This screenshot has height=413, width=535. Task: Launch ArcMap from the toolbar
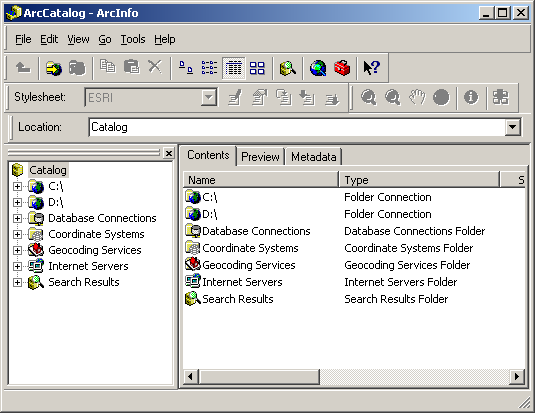[x=318, y=68]
